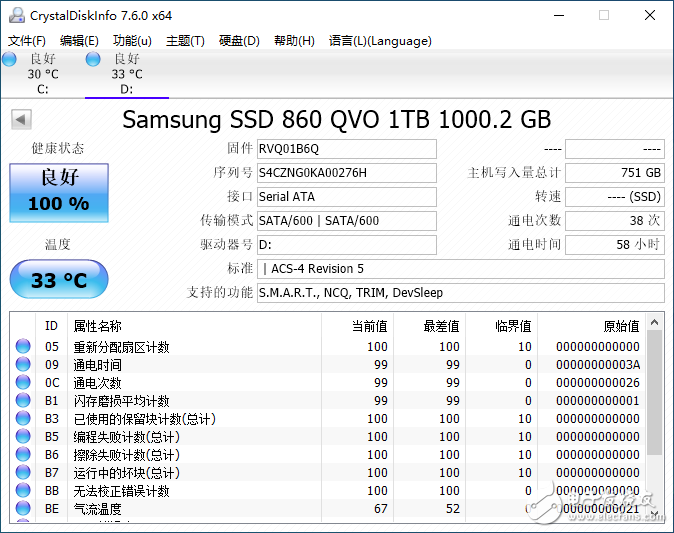Select the 通电次数 attribute row in list
This screenshot has height=533, width=674.
328,383
